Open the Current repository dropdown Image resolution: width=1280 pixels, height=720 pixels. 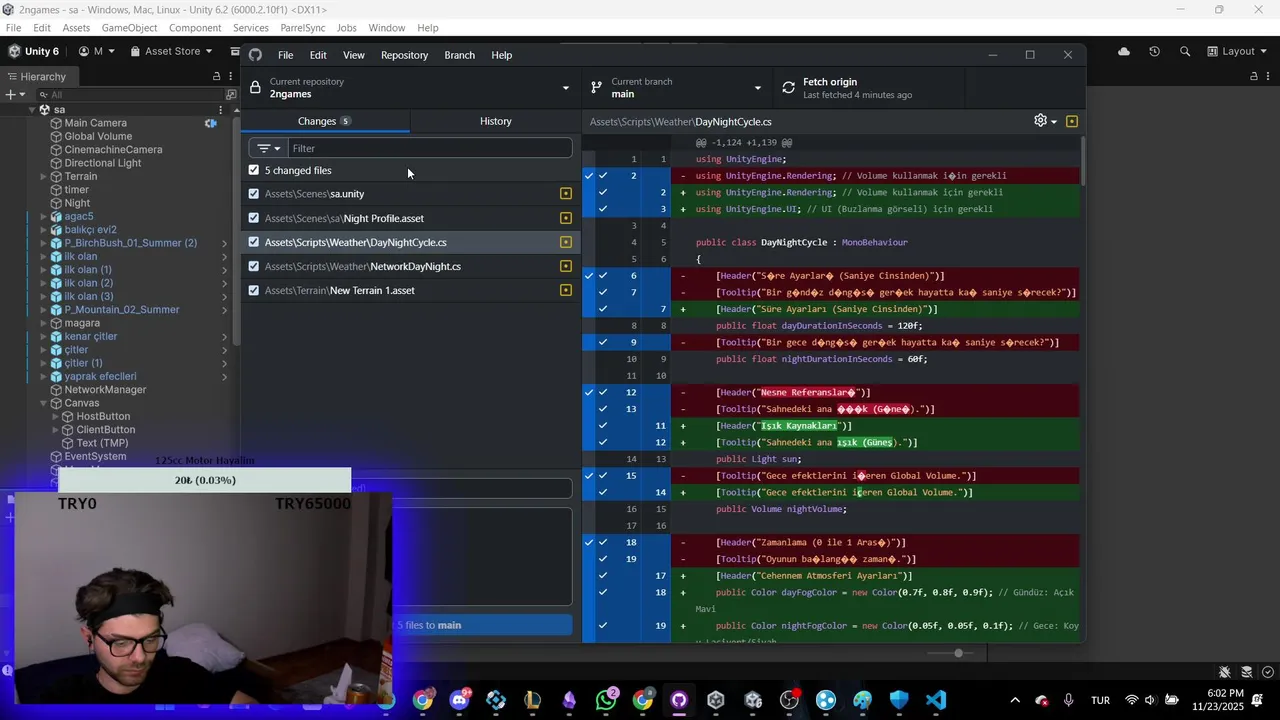[x=411, y=88]
